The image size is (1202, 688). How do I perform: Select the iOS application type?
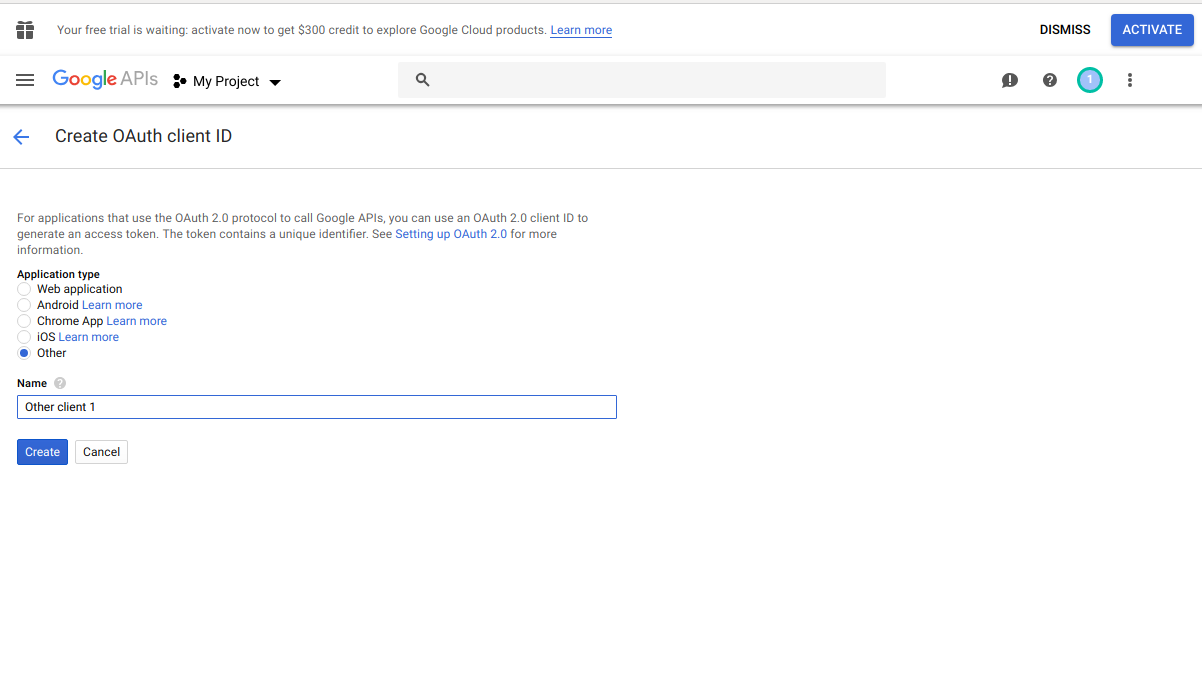pos(23,337)
